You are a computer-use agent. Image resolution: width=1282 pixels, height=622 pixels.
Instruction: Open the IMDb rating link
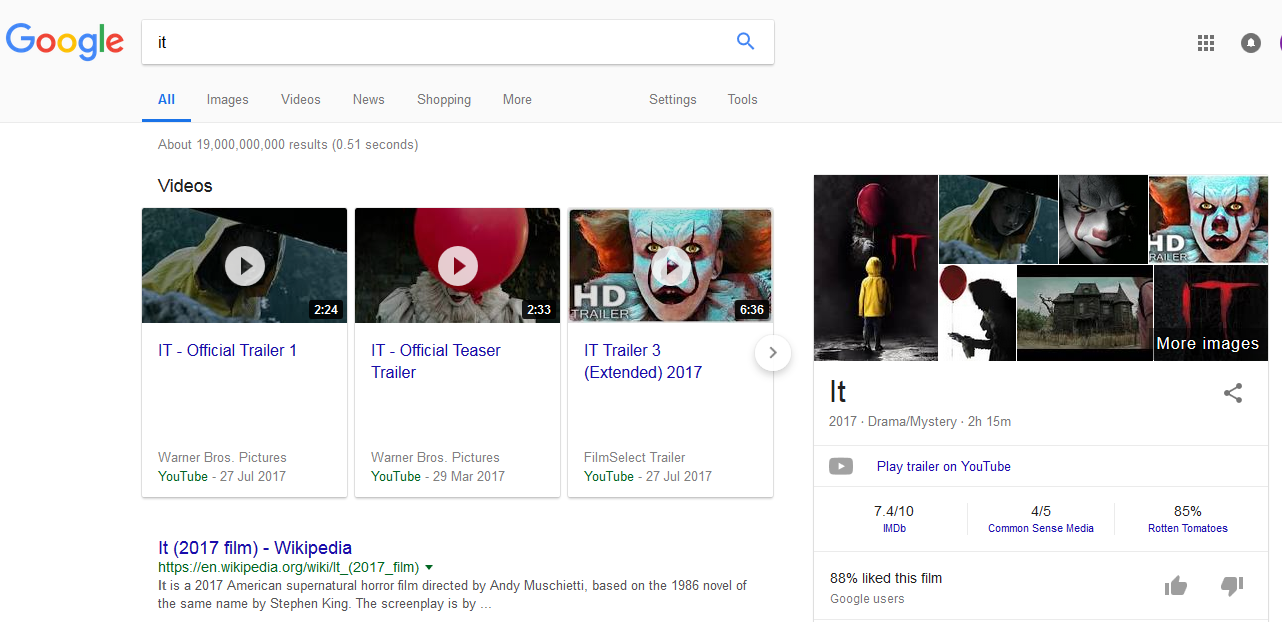click(894, 528)
